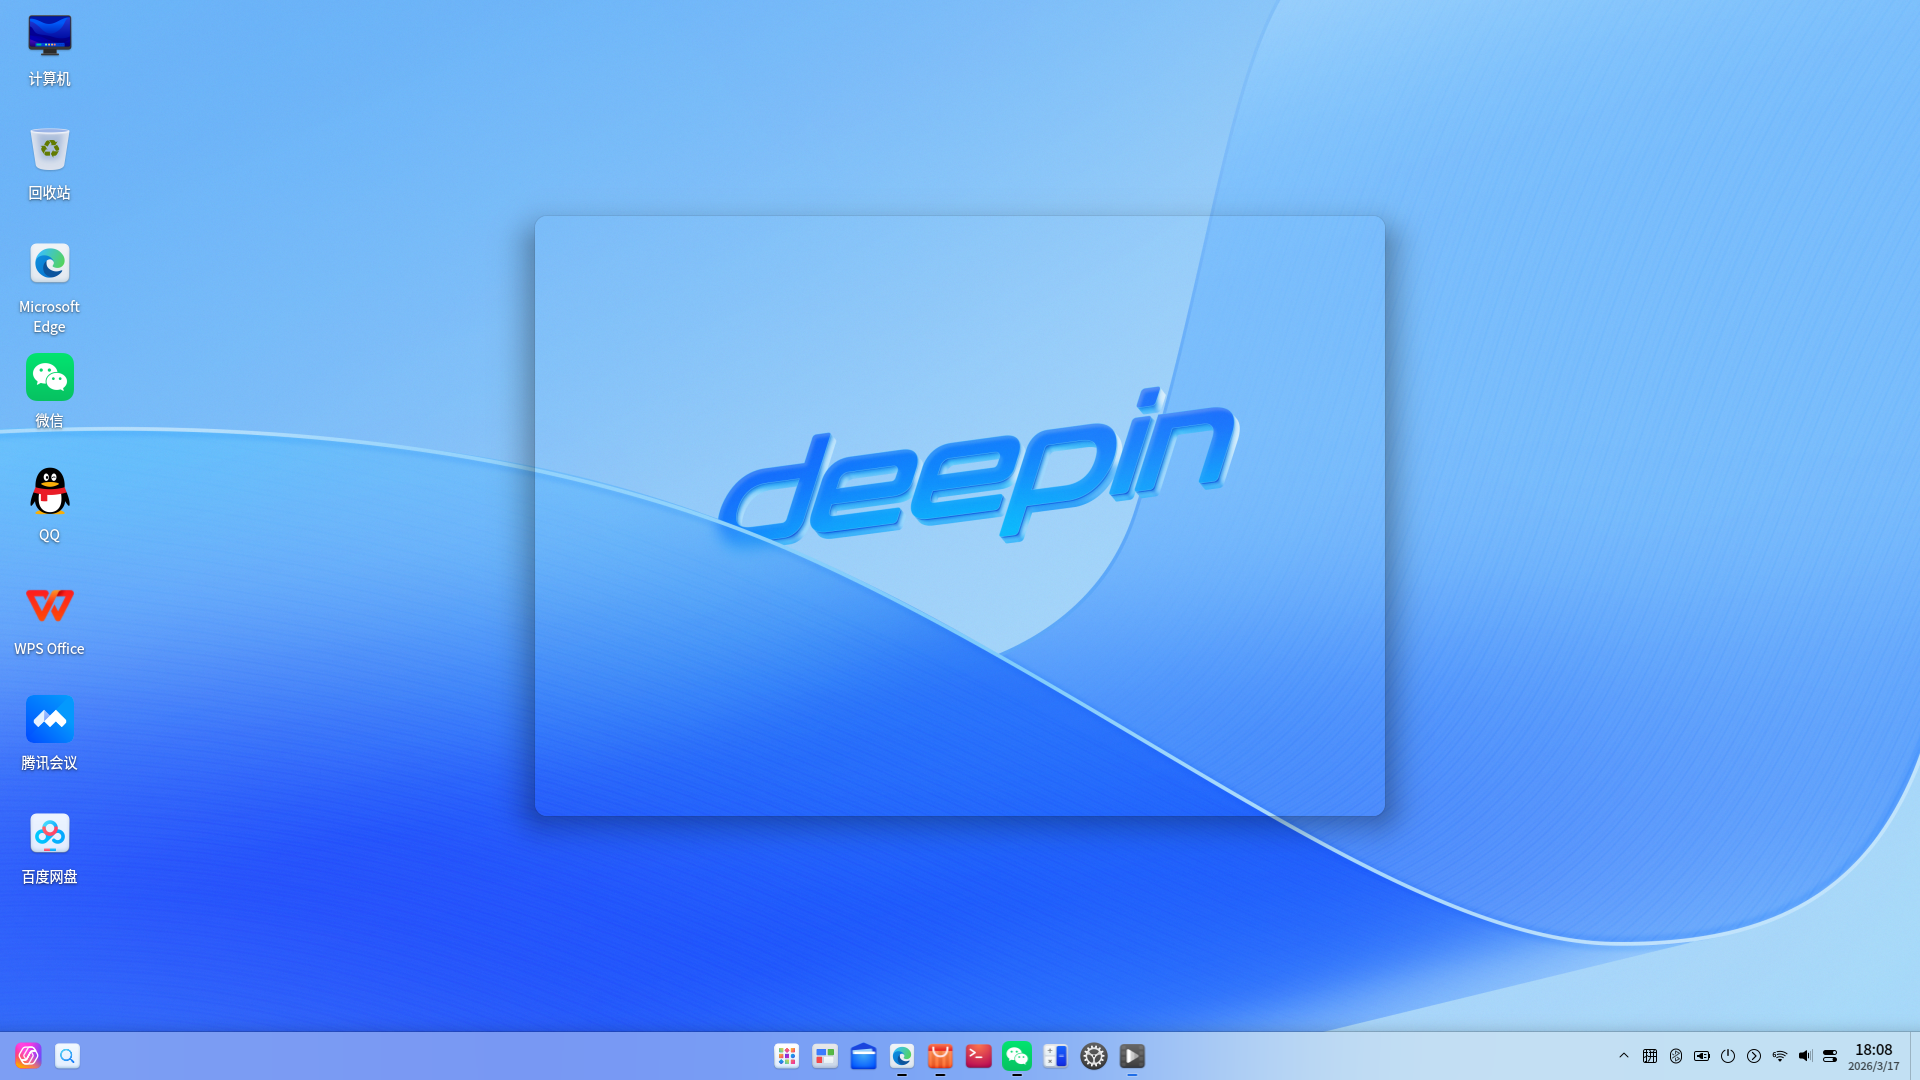Open the Wi-Fi network list in tray

[1780, 1056]
